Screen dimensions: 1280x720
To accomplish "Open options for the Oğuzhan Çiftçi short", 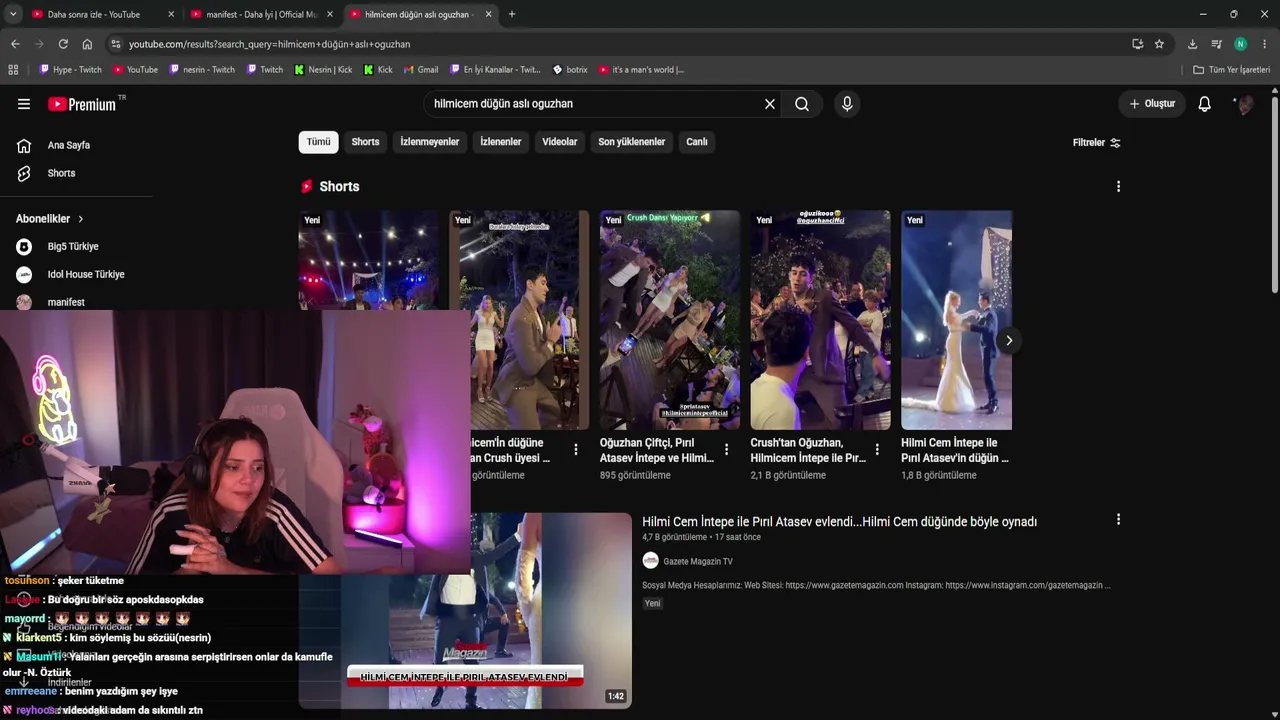I will coord(727,450).
